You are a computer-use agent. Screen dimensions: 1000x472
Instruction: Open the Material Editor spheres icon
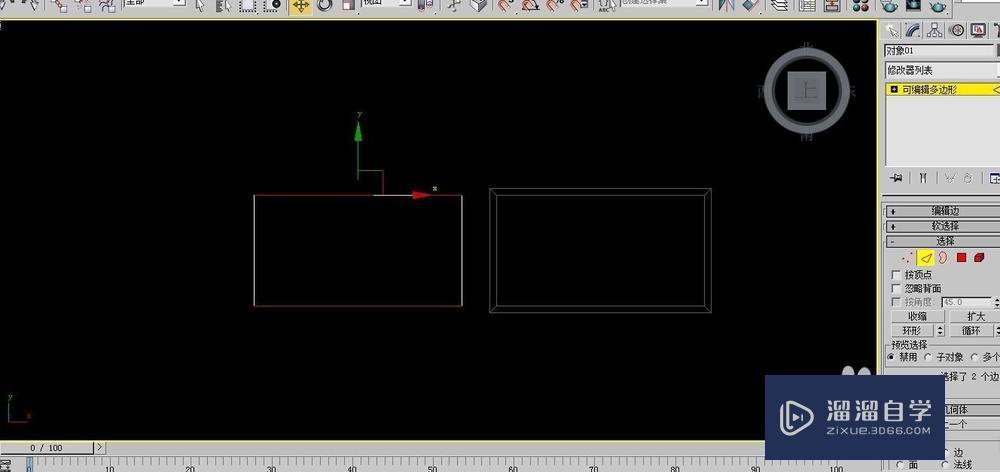tap(860, 6)
